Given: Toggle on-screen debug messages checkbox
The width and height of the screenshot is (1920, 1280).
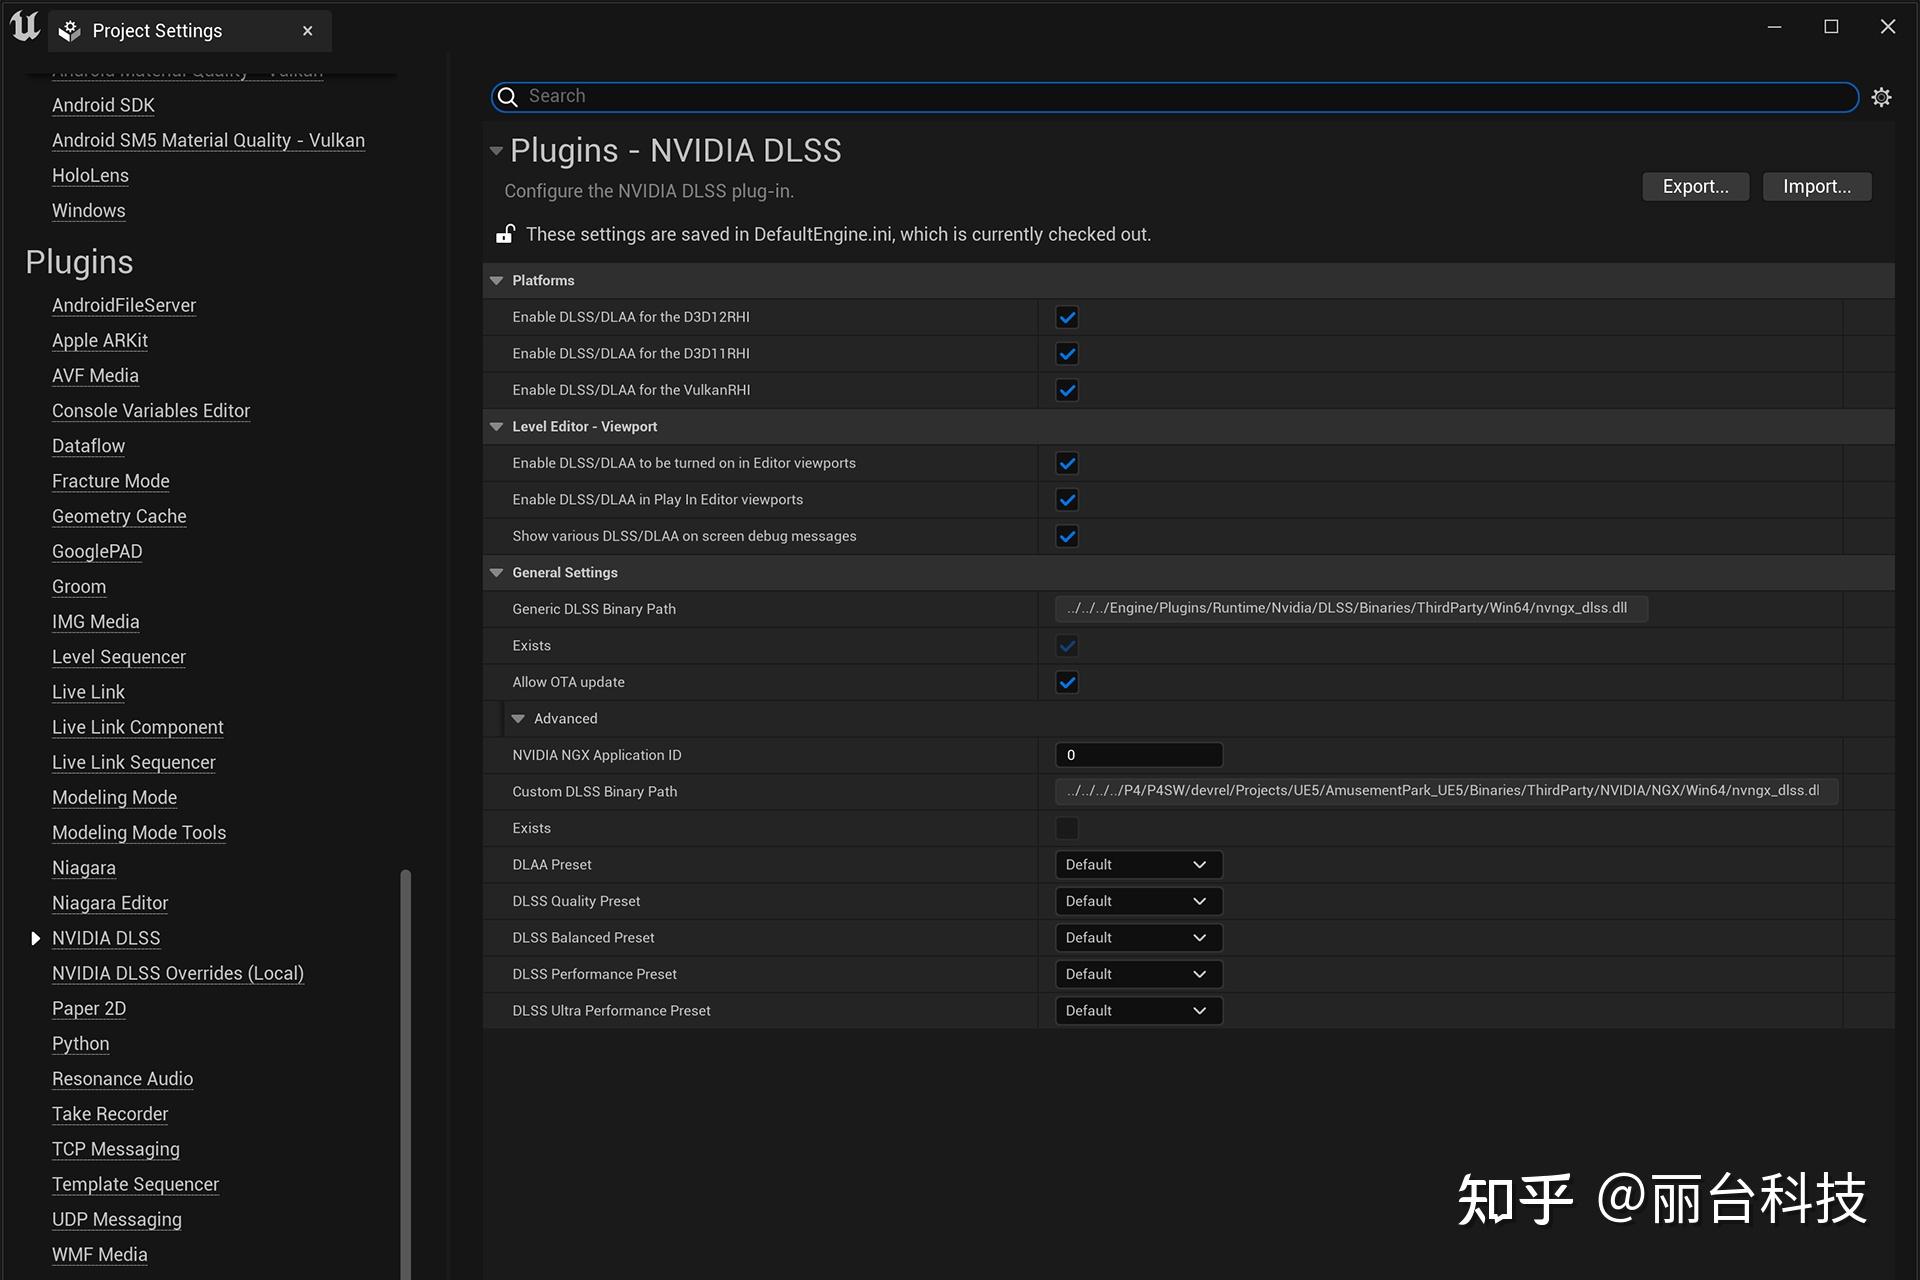Looking at the screenshot, I should coord(1067,536).
